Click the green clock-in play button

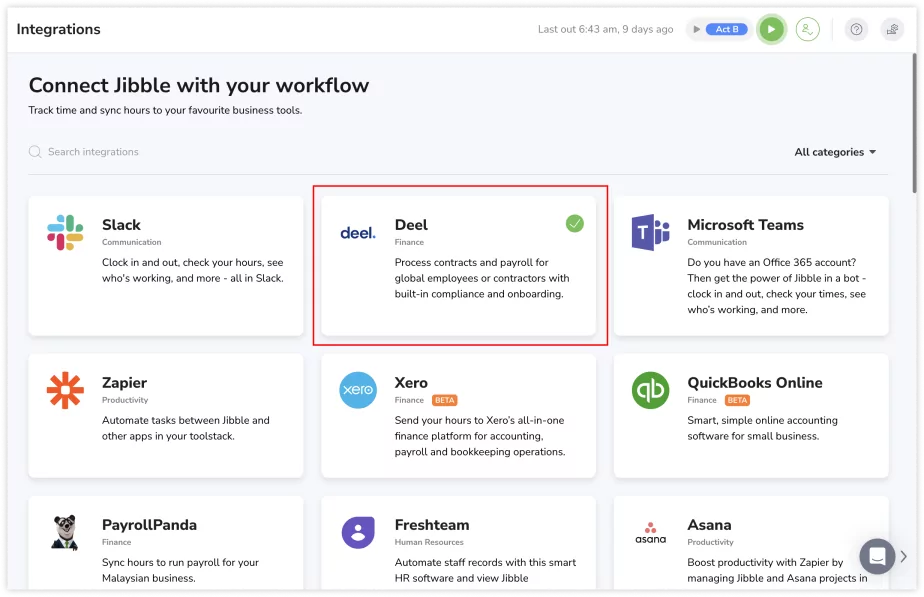[x=771, y=29]
